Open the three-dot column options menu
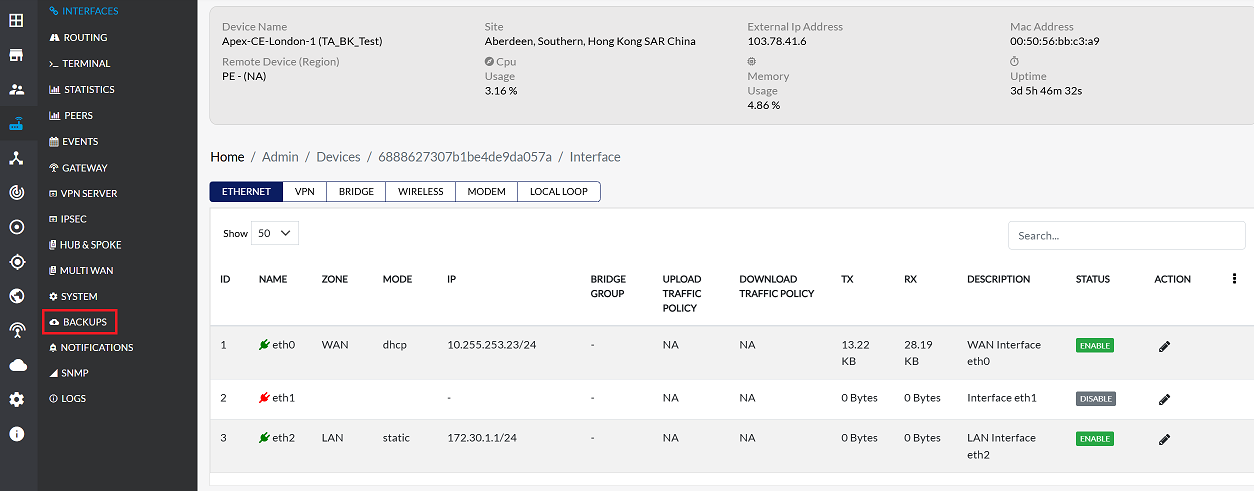This screenshot has width=1254, height=491. pyautogui.click(x=1234, y=279)
